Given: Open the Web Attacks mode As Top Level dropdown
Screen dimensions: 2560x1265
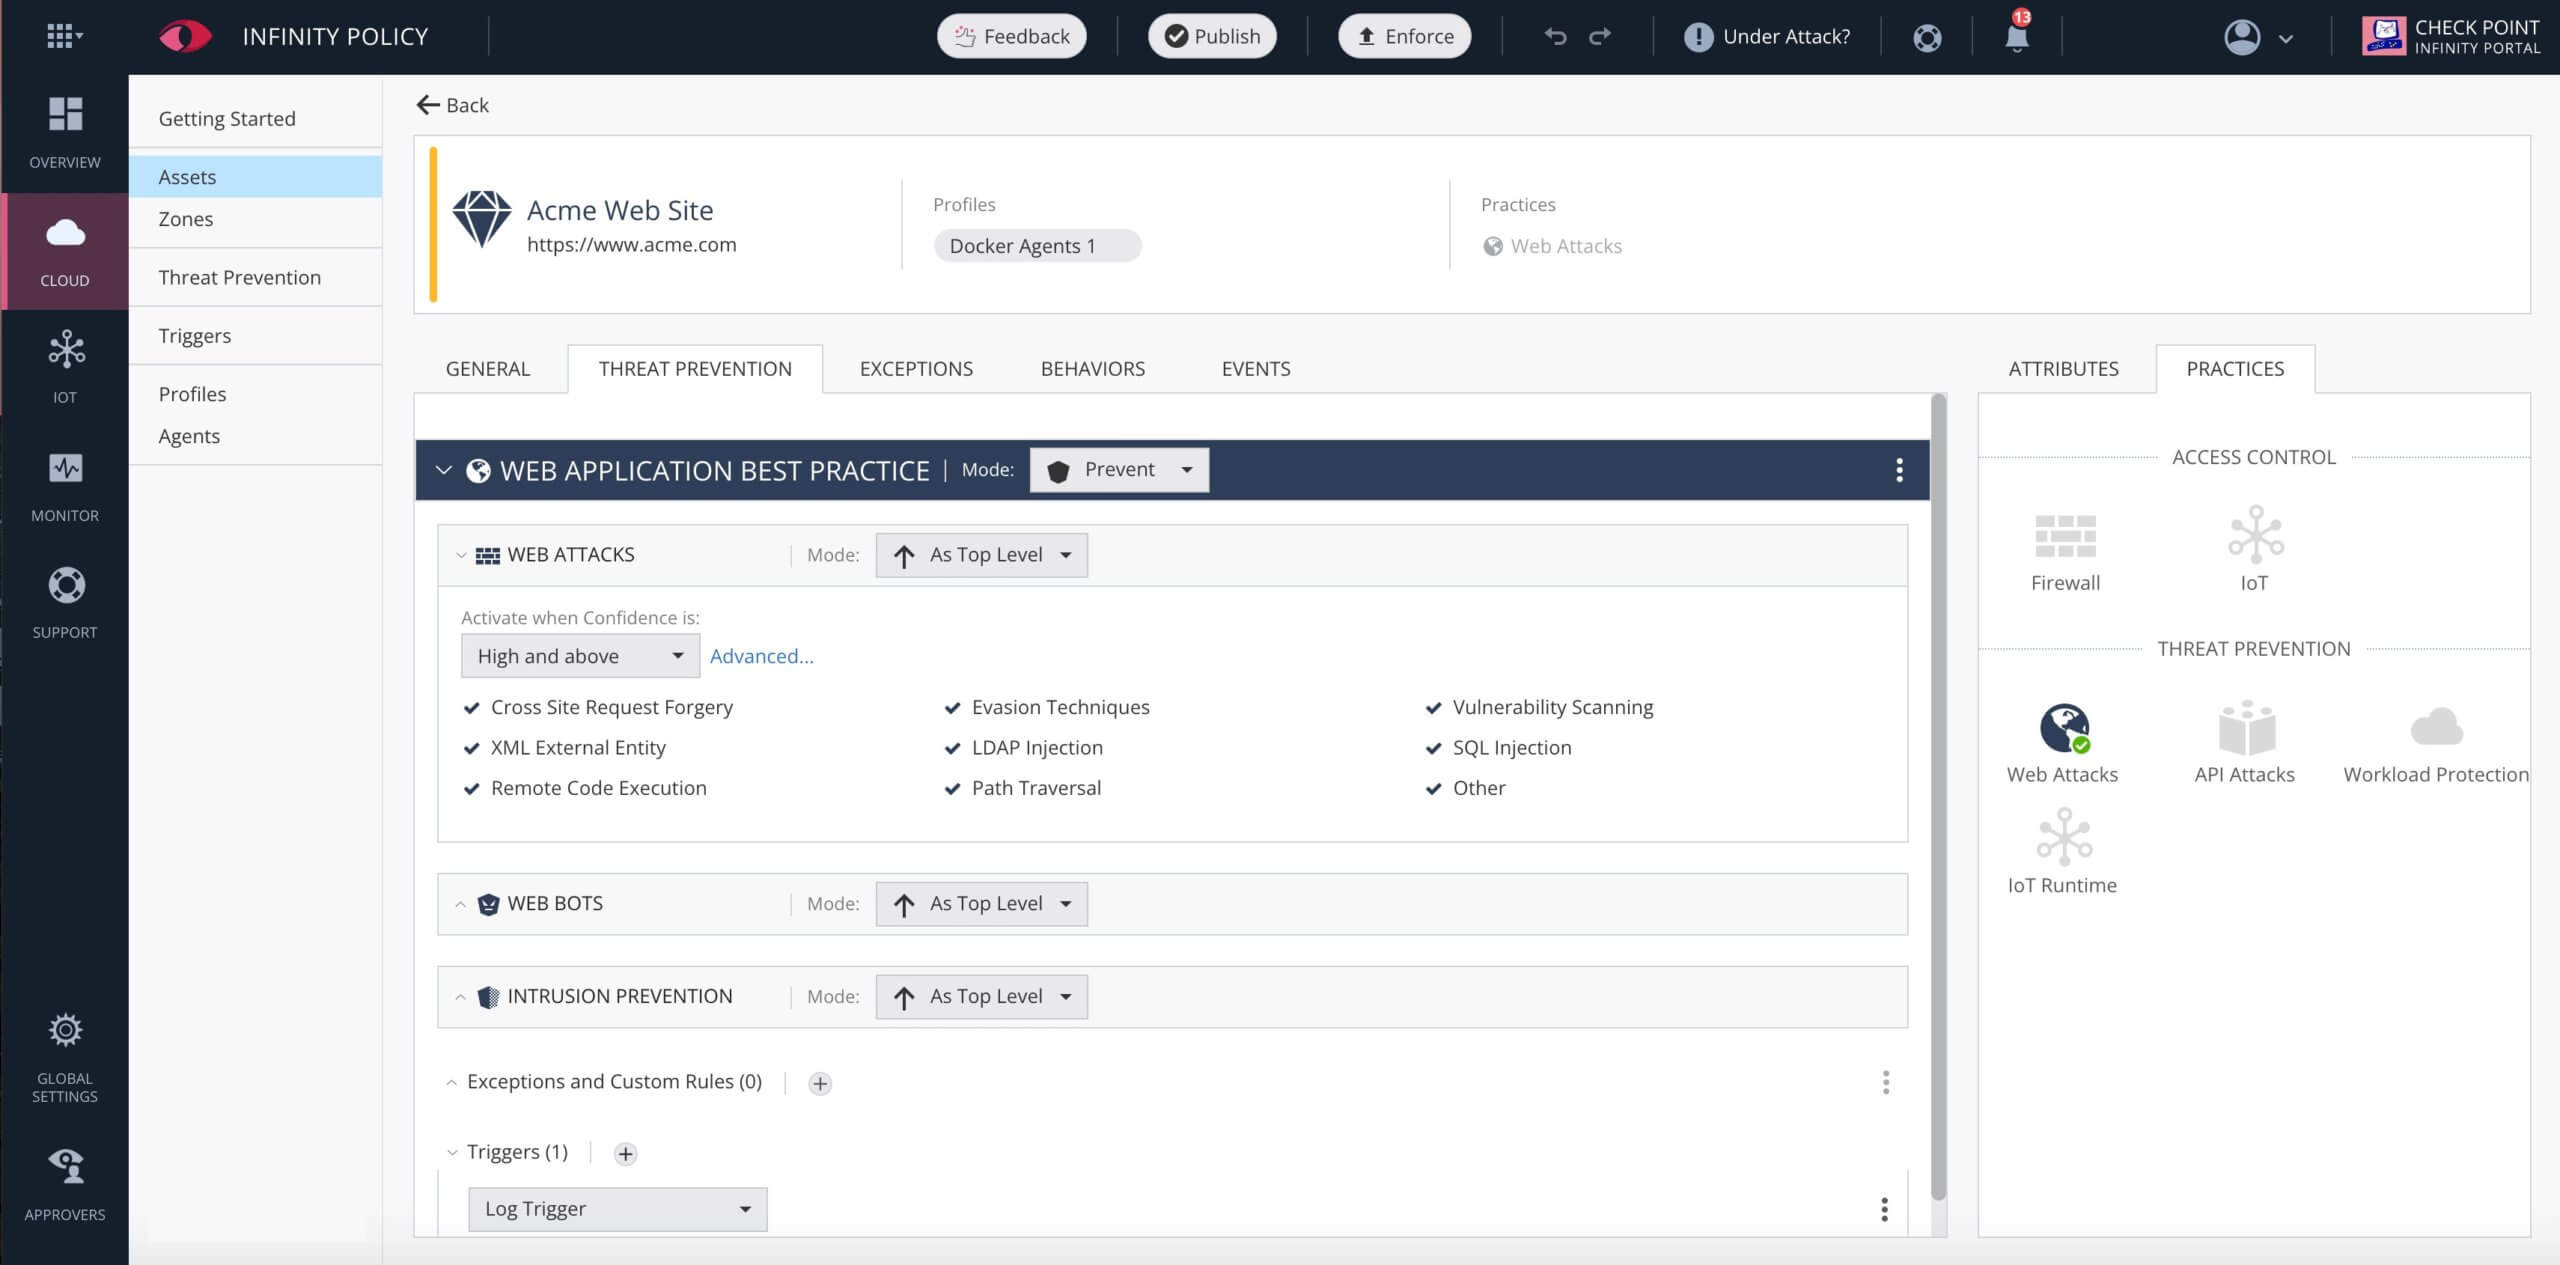Looking at the screenshot, I should tap(981, 555).
